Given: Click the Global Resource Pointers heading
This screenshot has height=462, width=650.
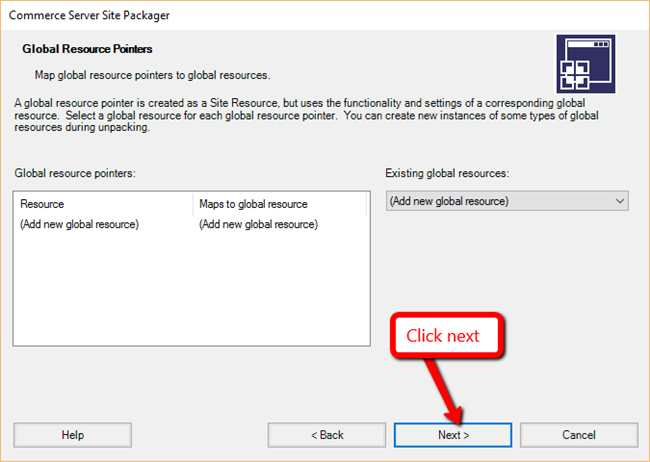Looking at the screenshot, I should [x=87, y=49].
